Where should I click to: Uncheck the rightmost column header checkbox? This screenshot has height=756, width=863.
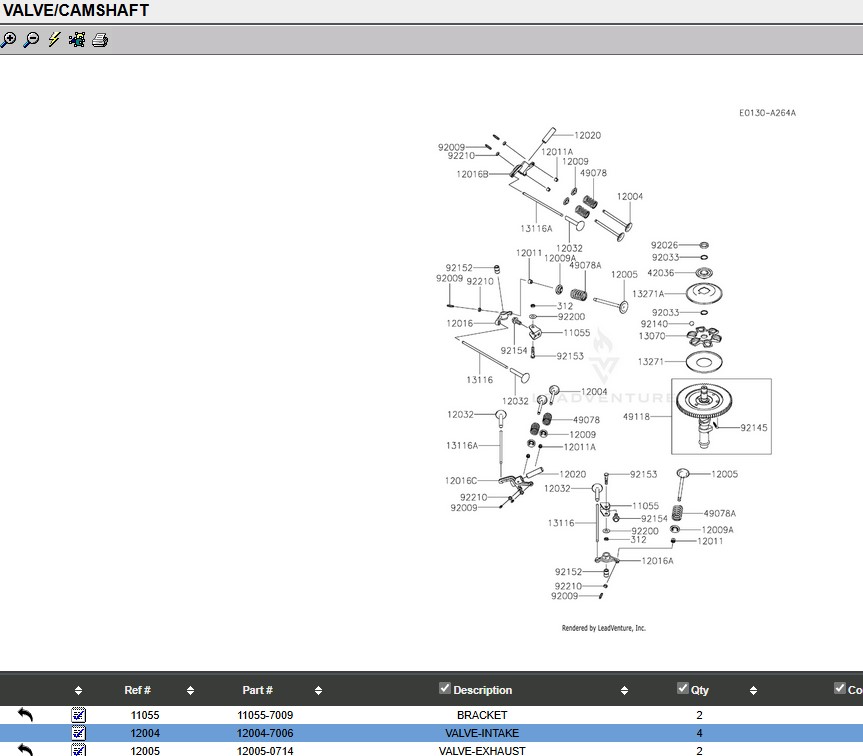pyautogui.click(x=840, y=688)
